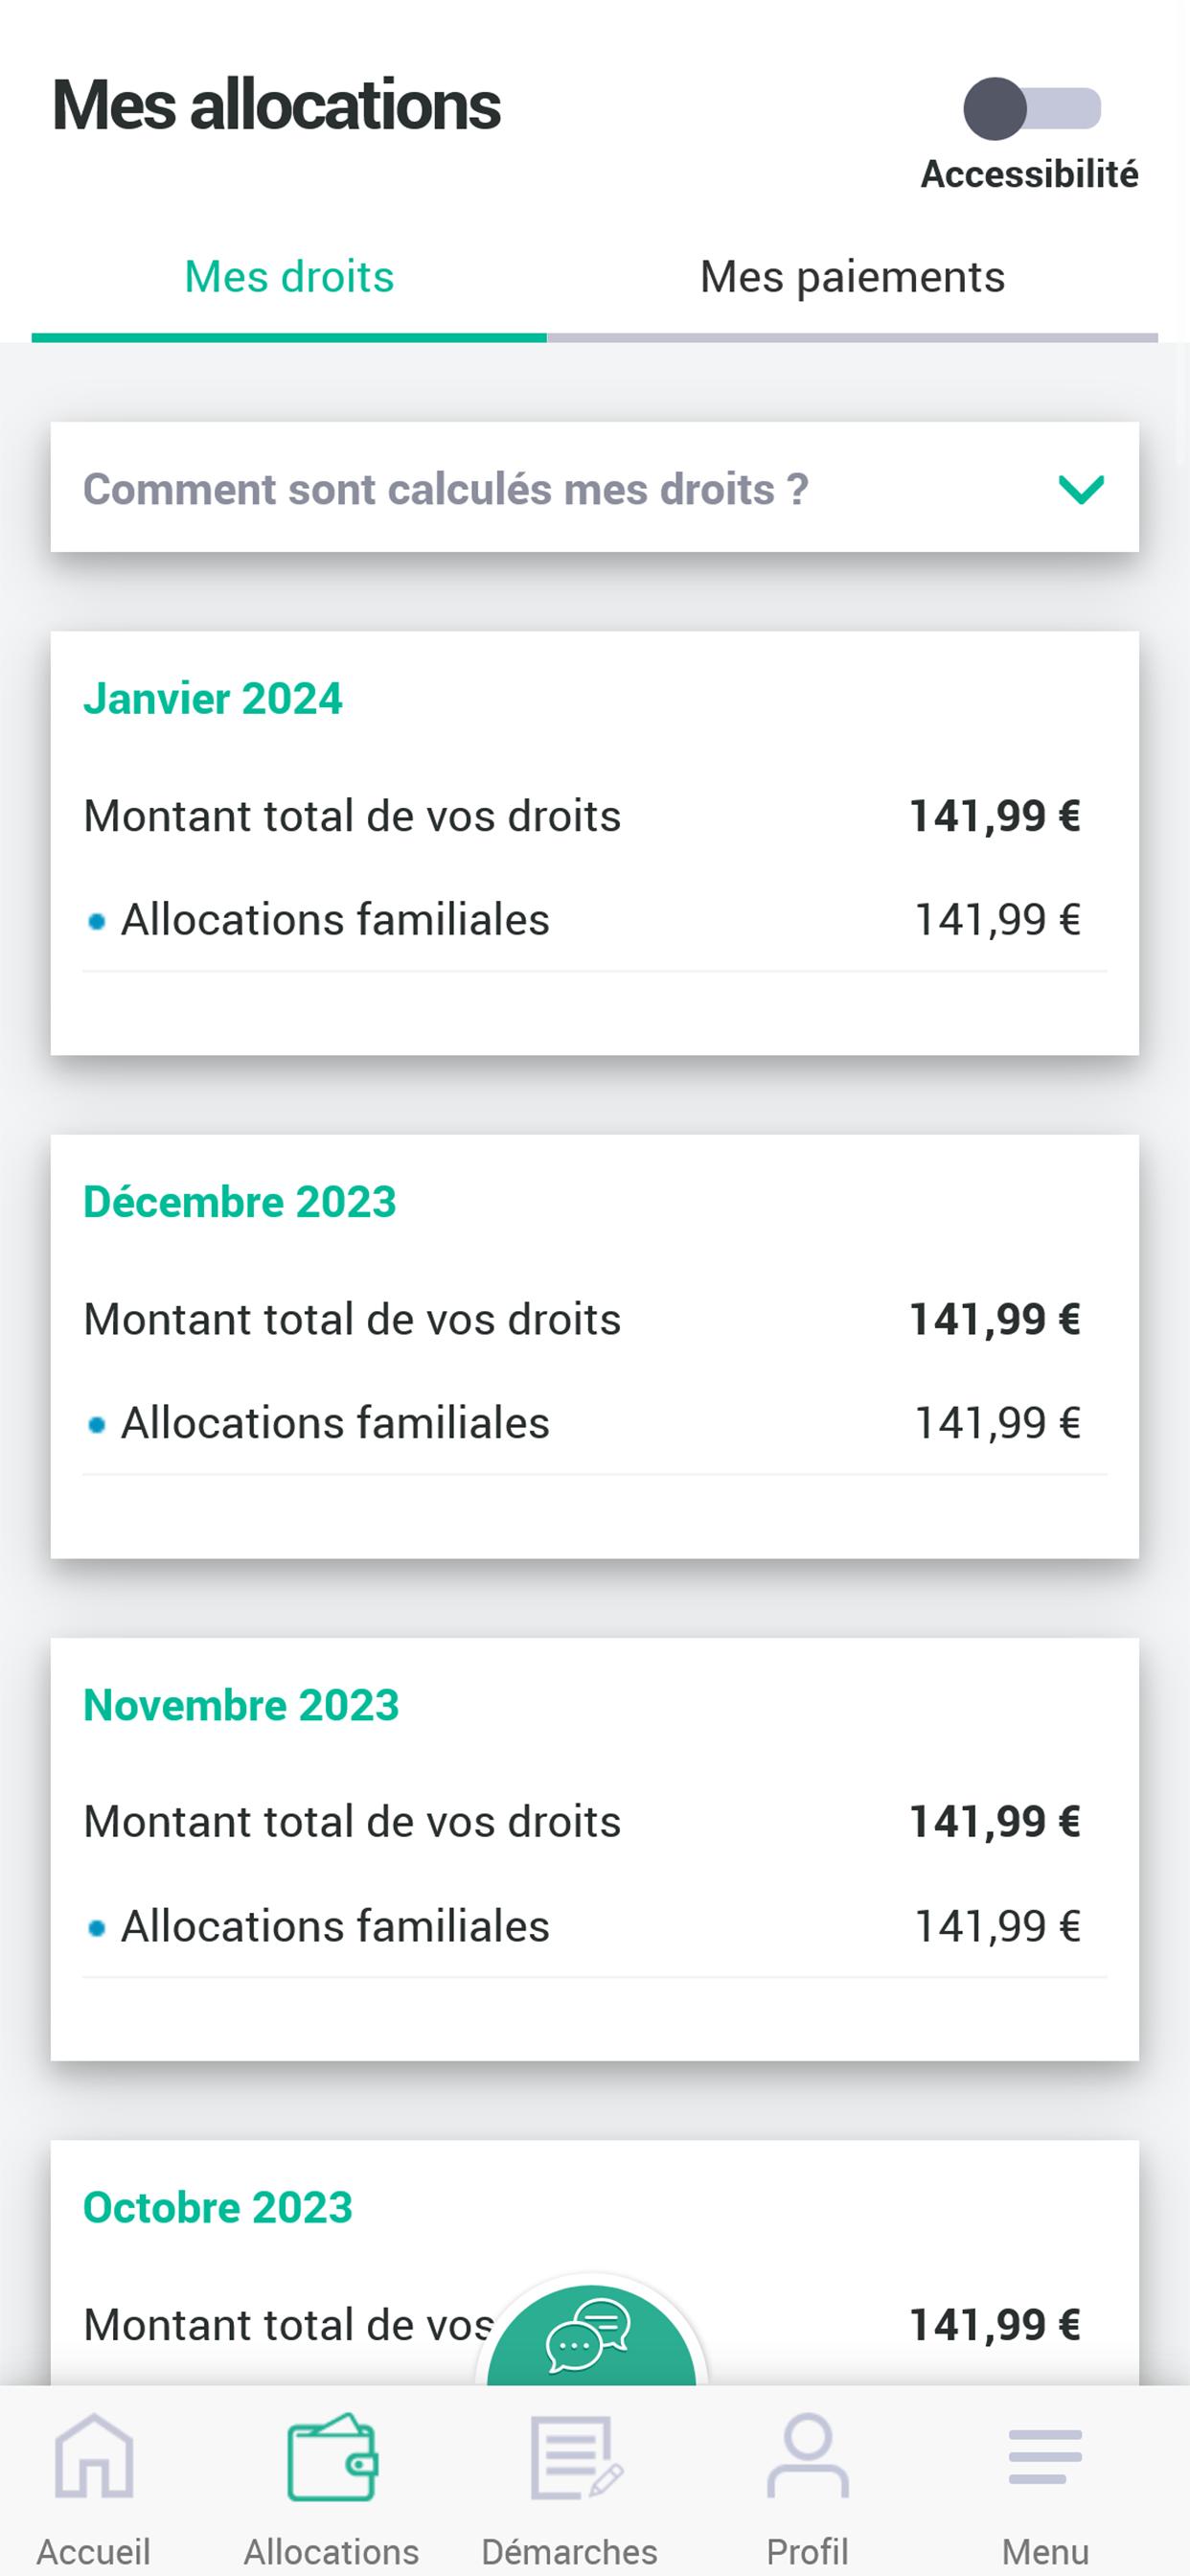Tap Allocations familiales under Décembre 2023
The image size is (1190, 2576).
pyautogui.click(x=335, y=1423)
